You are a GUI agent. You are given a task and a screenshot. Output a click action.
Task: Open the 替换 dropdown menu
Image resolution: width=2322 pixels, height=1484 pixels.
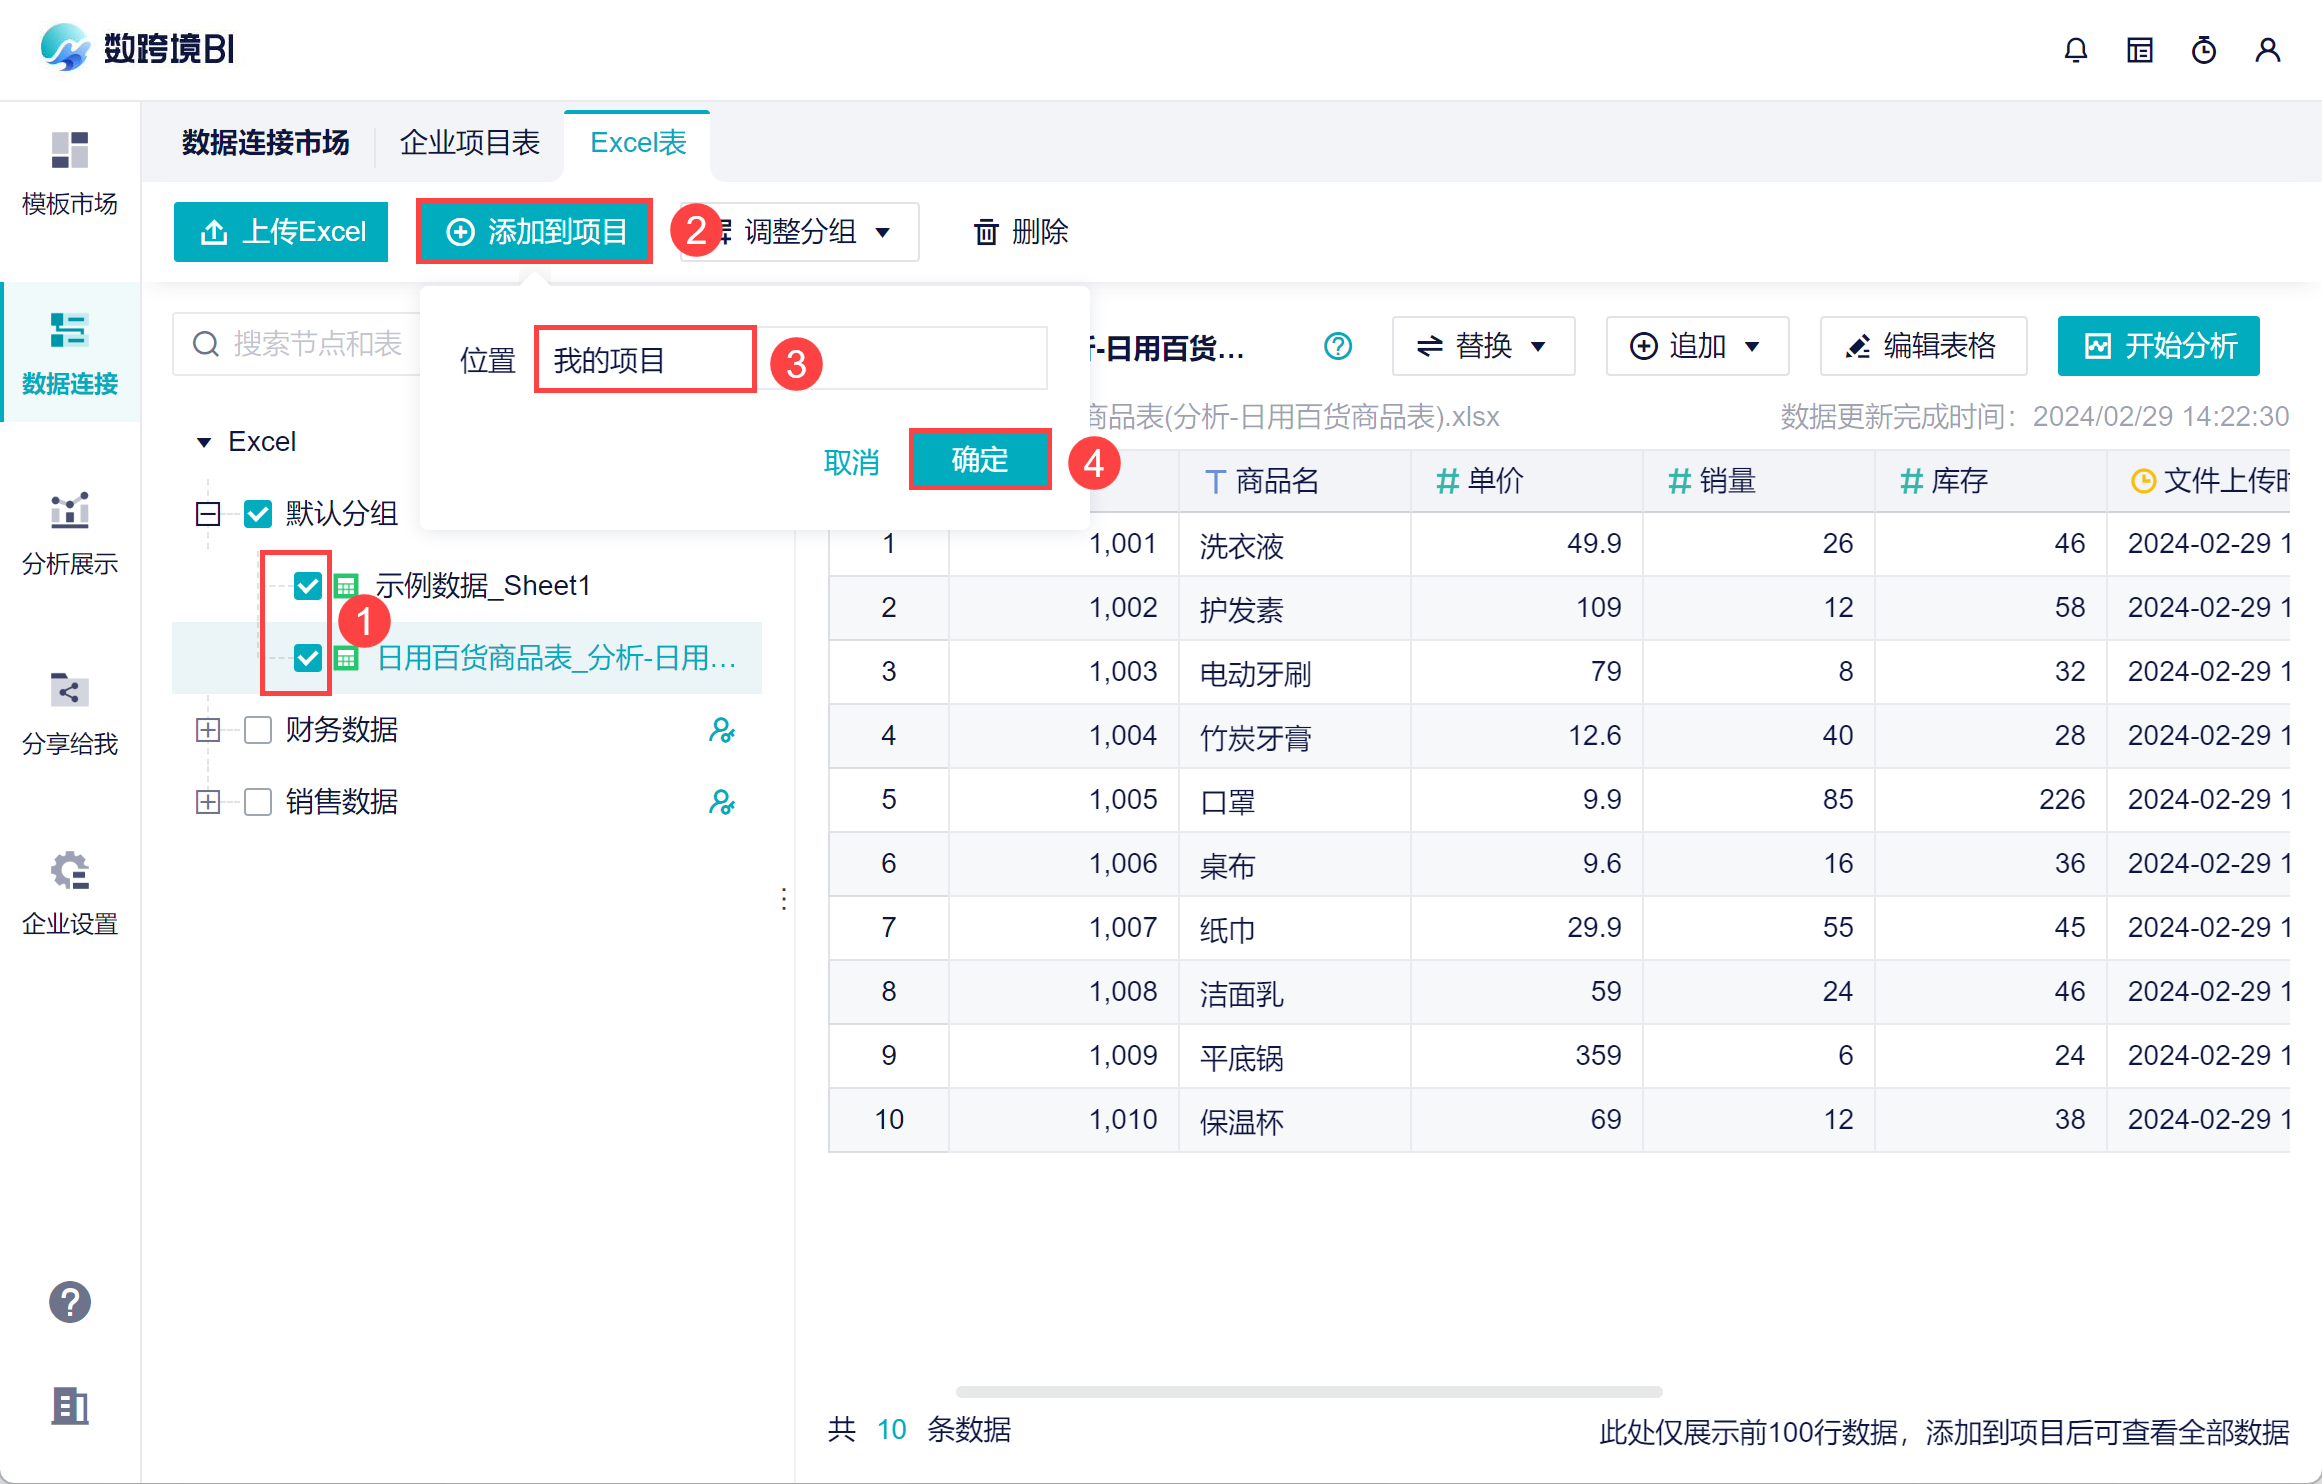1482,346
